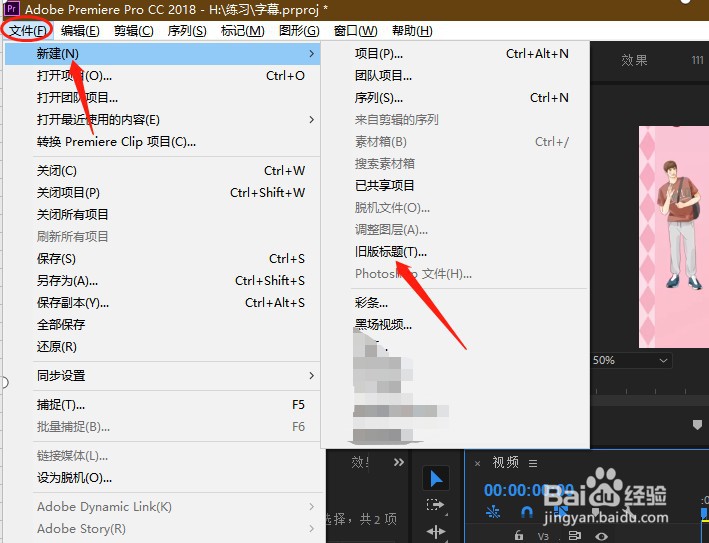
Task: Open the 50% monitor zoom dropdown
Action: (x=631, y=360)
